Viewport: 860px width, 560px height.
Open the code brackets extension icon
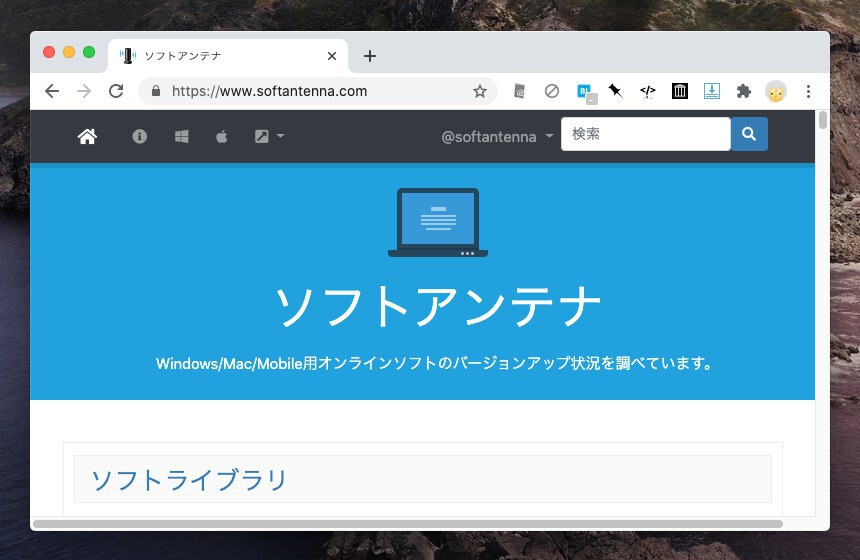648,91
